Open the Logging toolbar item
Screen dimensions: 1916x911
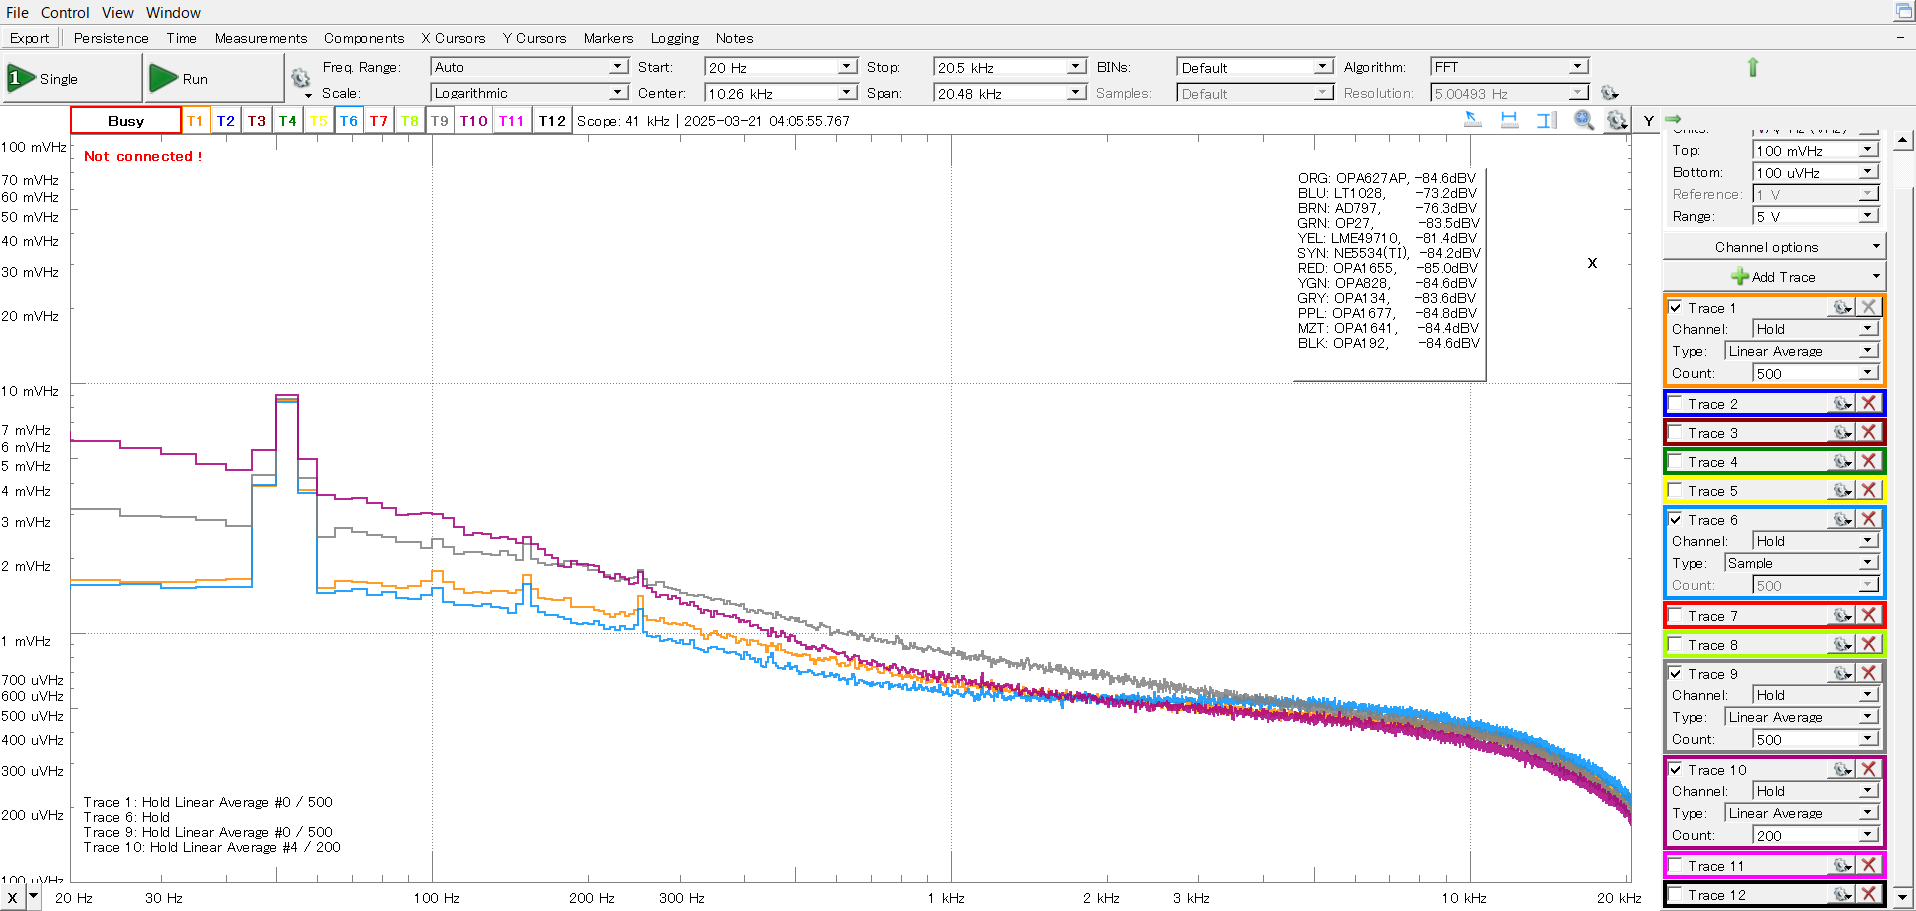pyautogui.click(x=675, y=38)
